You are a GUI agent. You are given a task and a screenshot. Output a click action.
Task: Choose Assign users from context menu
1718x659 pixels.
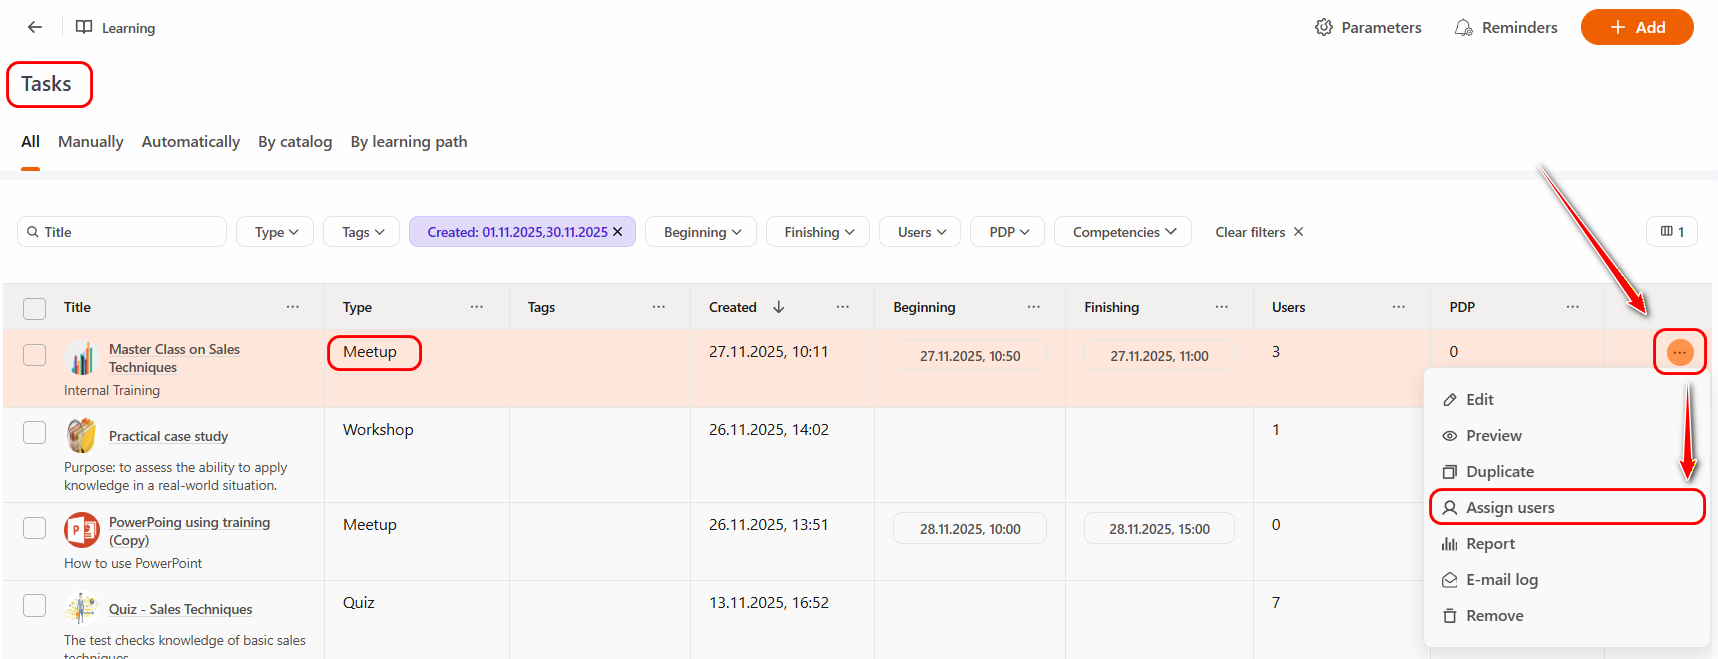coord(1509,508)
